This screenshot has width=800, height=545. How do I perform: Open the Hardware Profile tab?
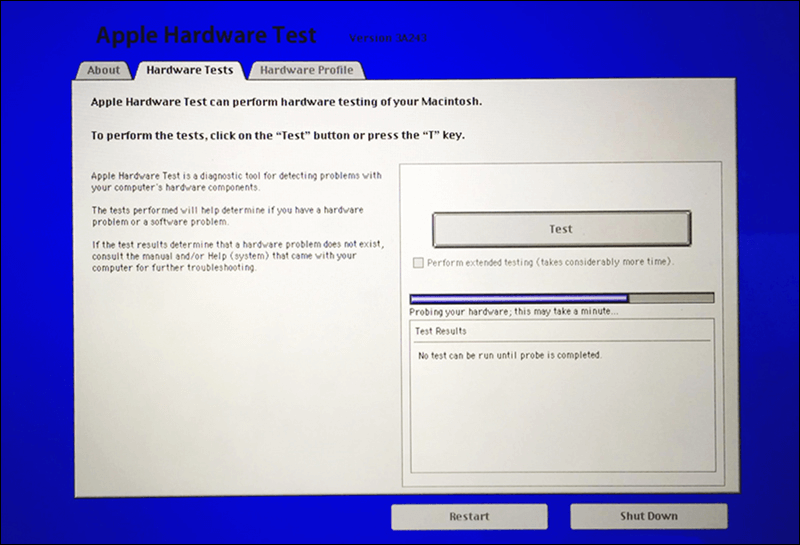click(307, 70)
